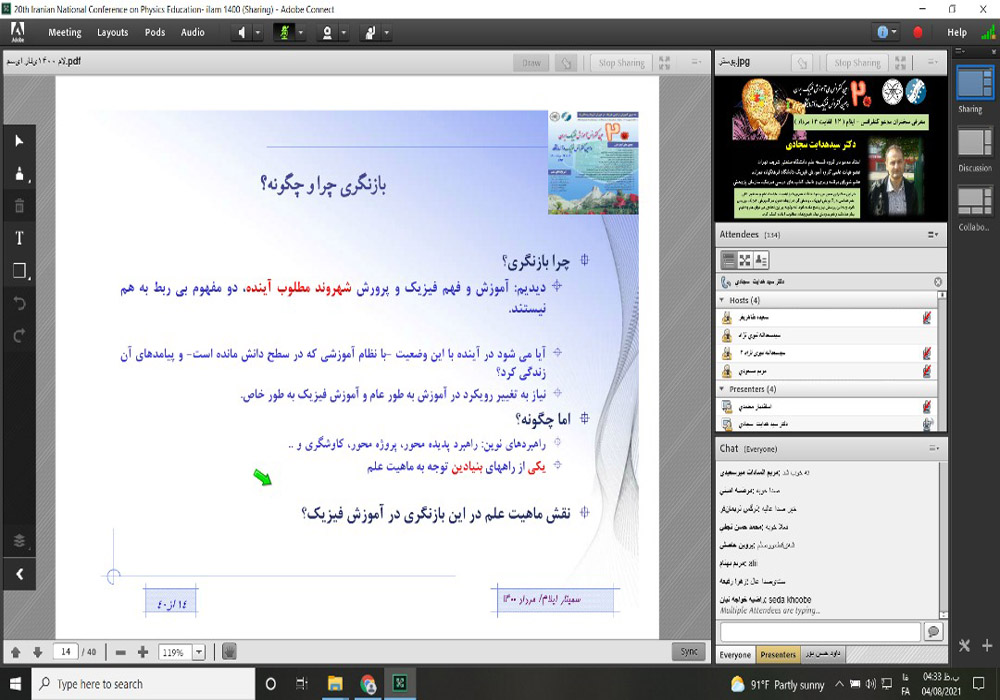Open the Help menu
The image size is (1000, 700).
pyautogui.click(x=956, y=32)
